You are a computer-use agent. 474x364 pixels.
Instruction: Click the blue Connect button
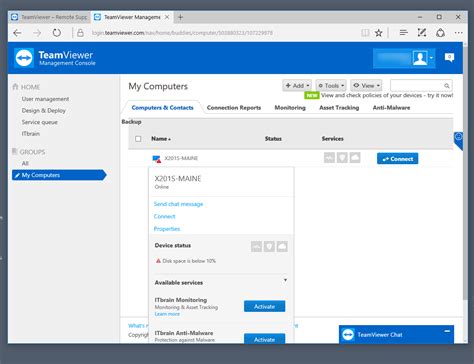coord(397,159)
